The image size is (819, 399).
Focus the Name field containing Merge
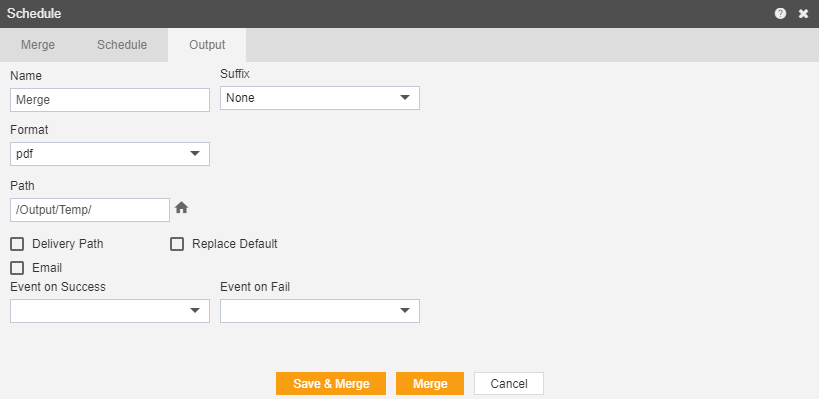[110, 100]
